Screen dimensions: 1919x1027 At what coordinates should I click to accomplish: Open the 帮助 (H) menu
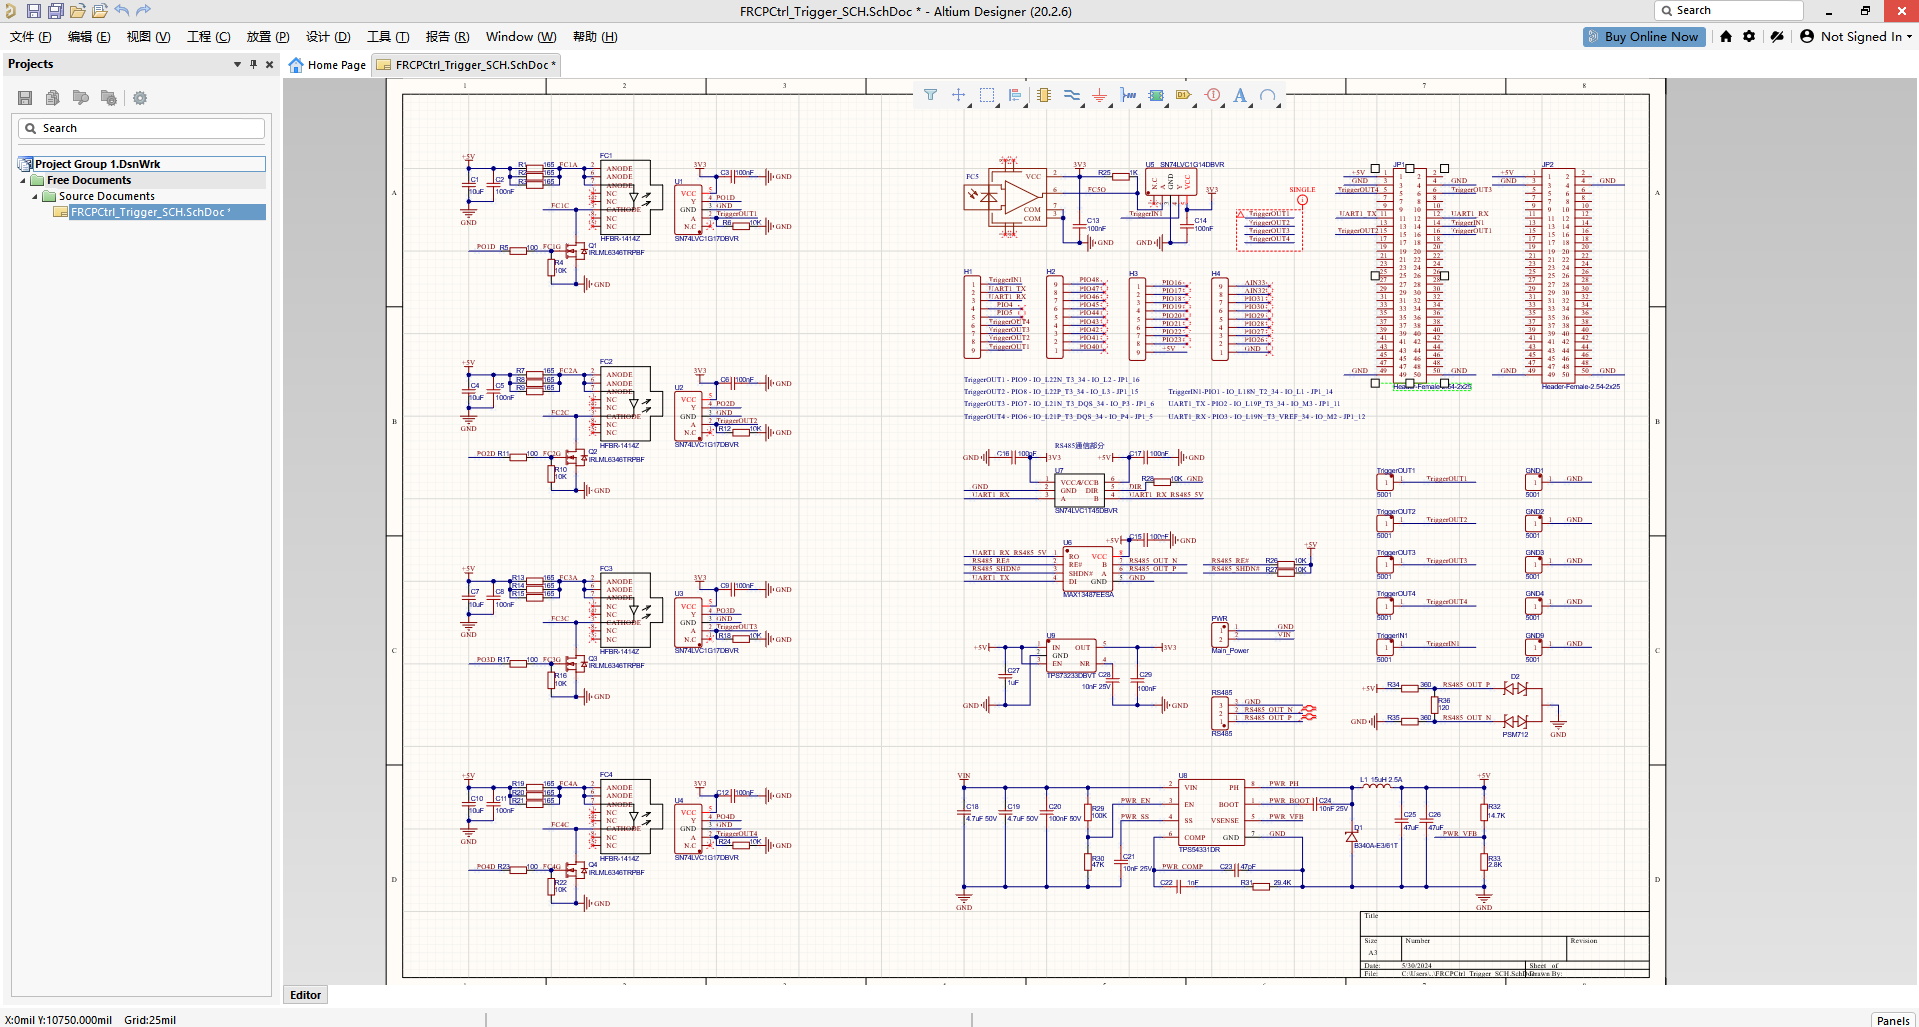pos(595,37)
